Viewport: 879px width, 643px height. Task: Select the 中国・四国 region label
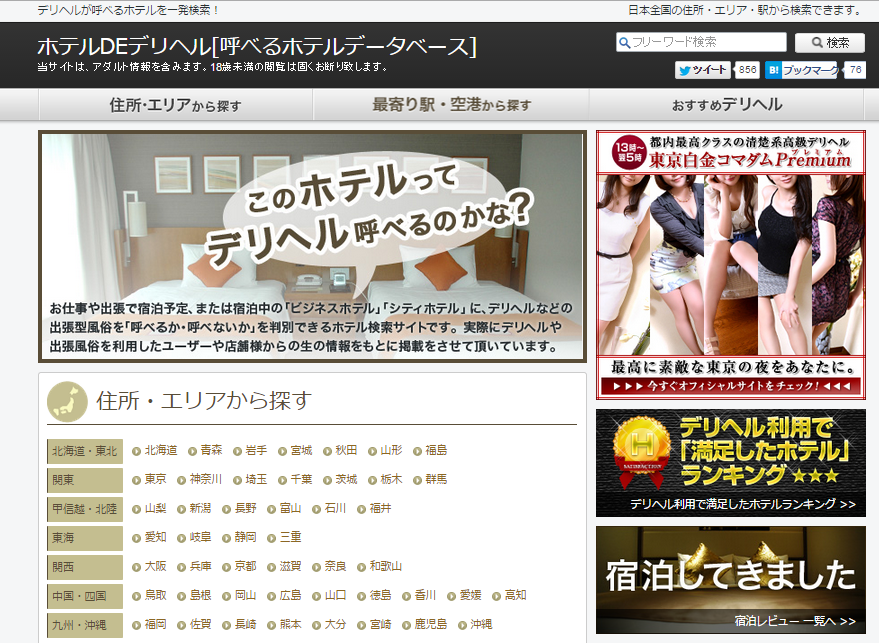85,596
